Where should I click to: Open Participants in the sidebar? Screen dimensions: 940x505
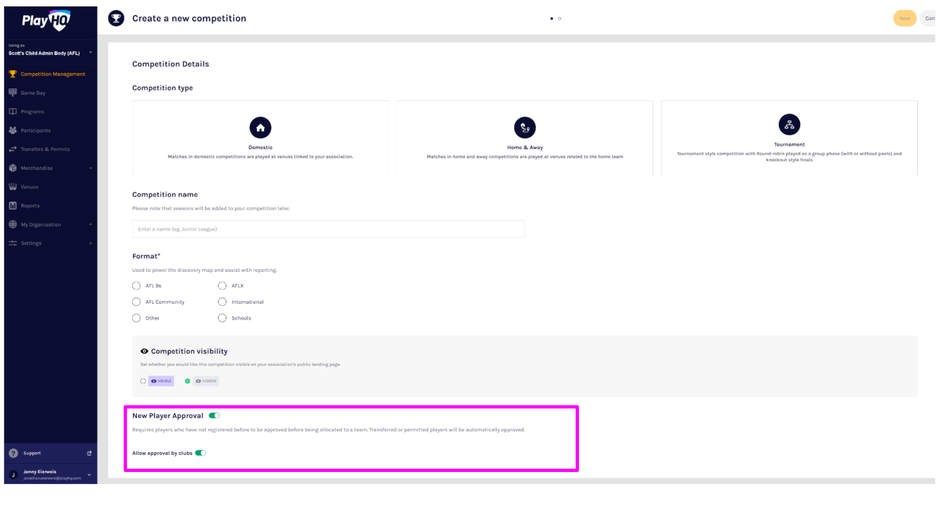(x=35, y=130)
